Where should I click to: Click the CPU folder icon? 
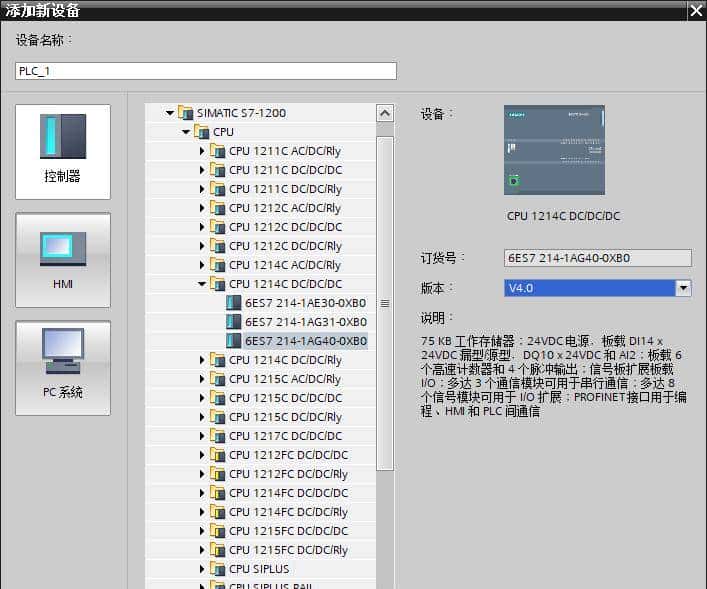202,131
